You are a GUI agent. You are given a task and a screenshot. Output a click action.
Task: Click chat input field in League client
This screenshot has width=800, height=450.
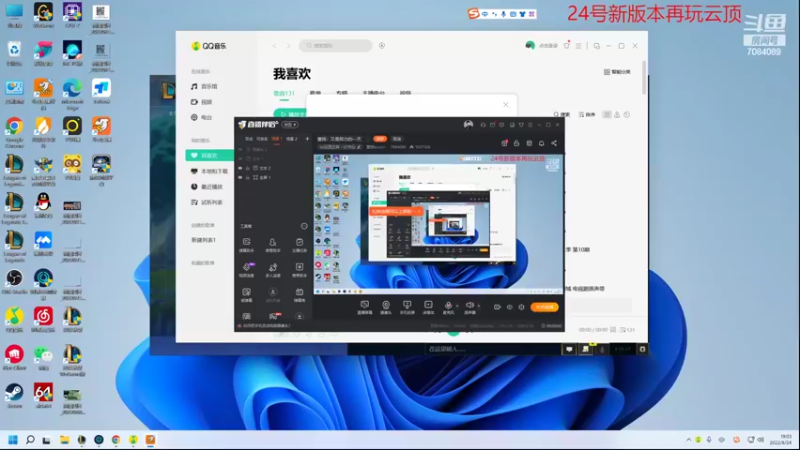click(x=492, y=349)
